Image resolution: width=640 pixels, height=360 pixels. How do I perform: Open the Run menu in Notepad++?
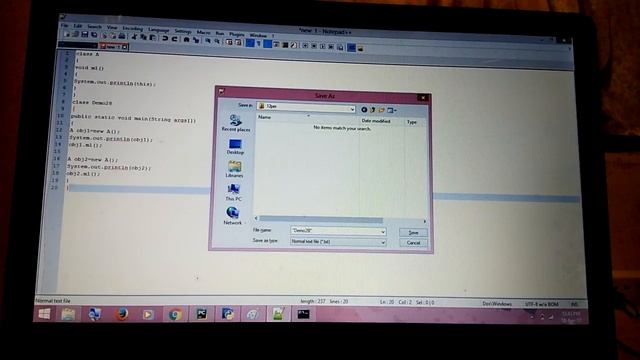220,33
